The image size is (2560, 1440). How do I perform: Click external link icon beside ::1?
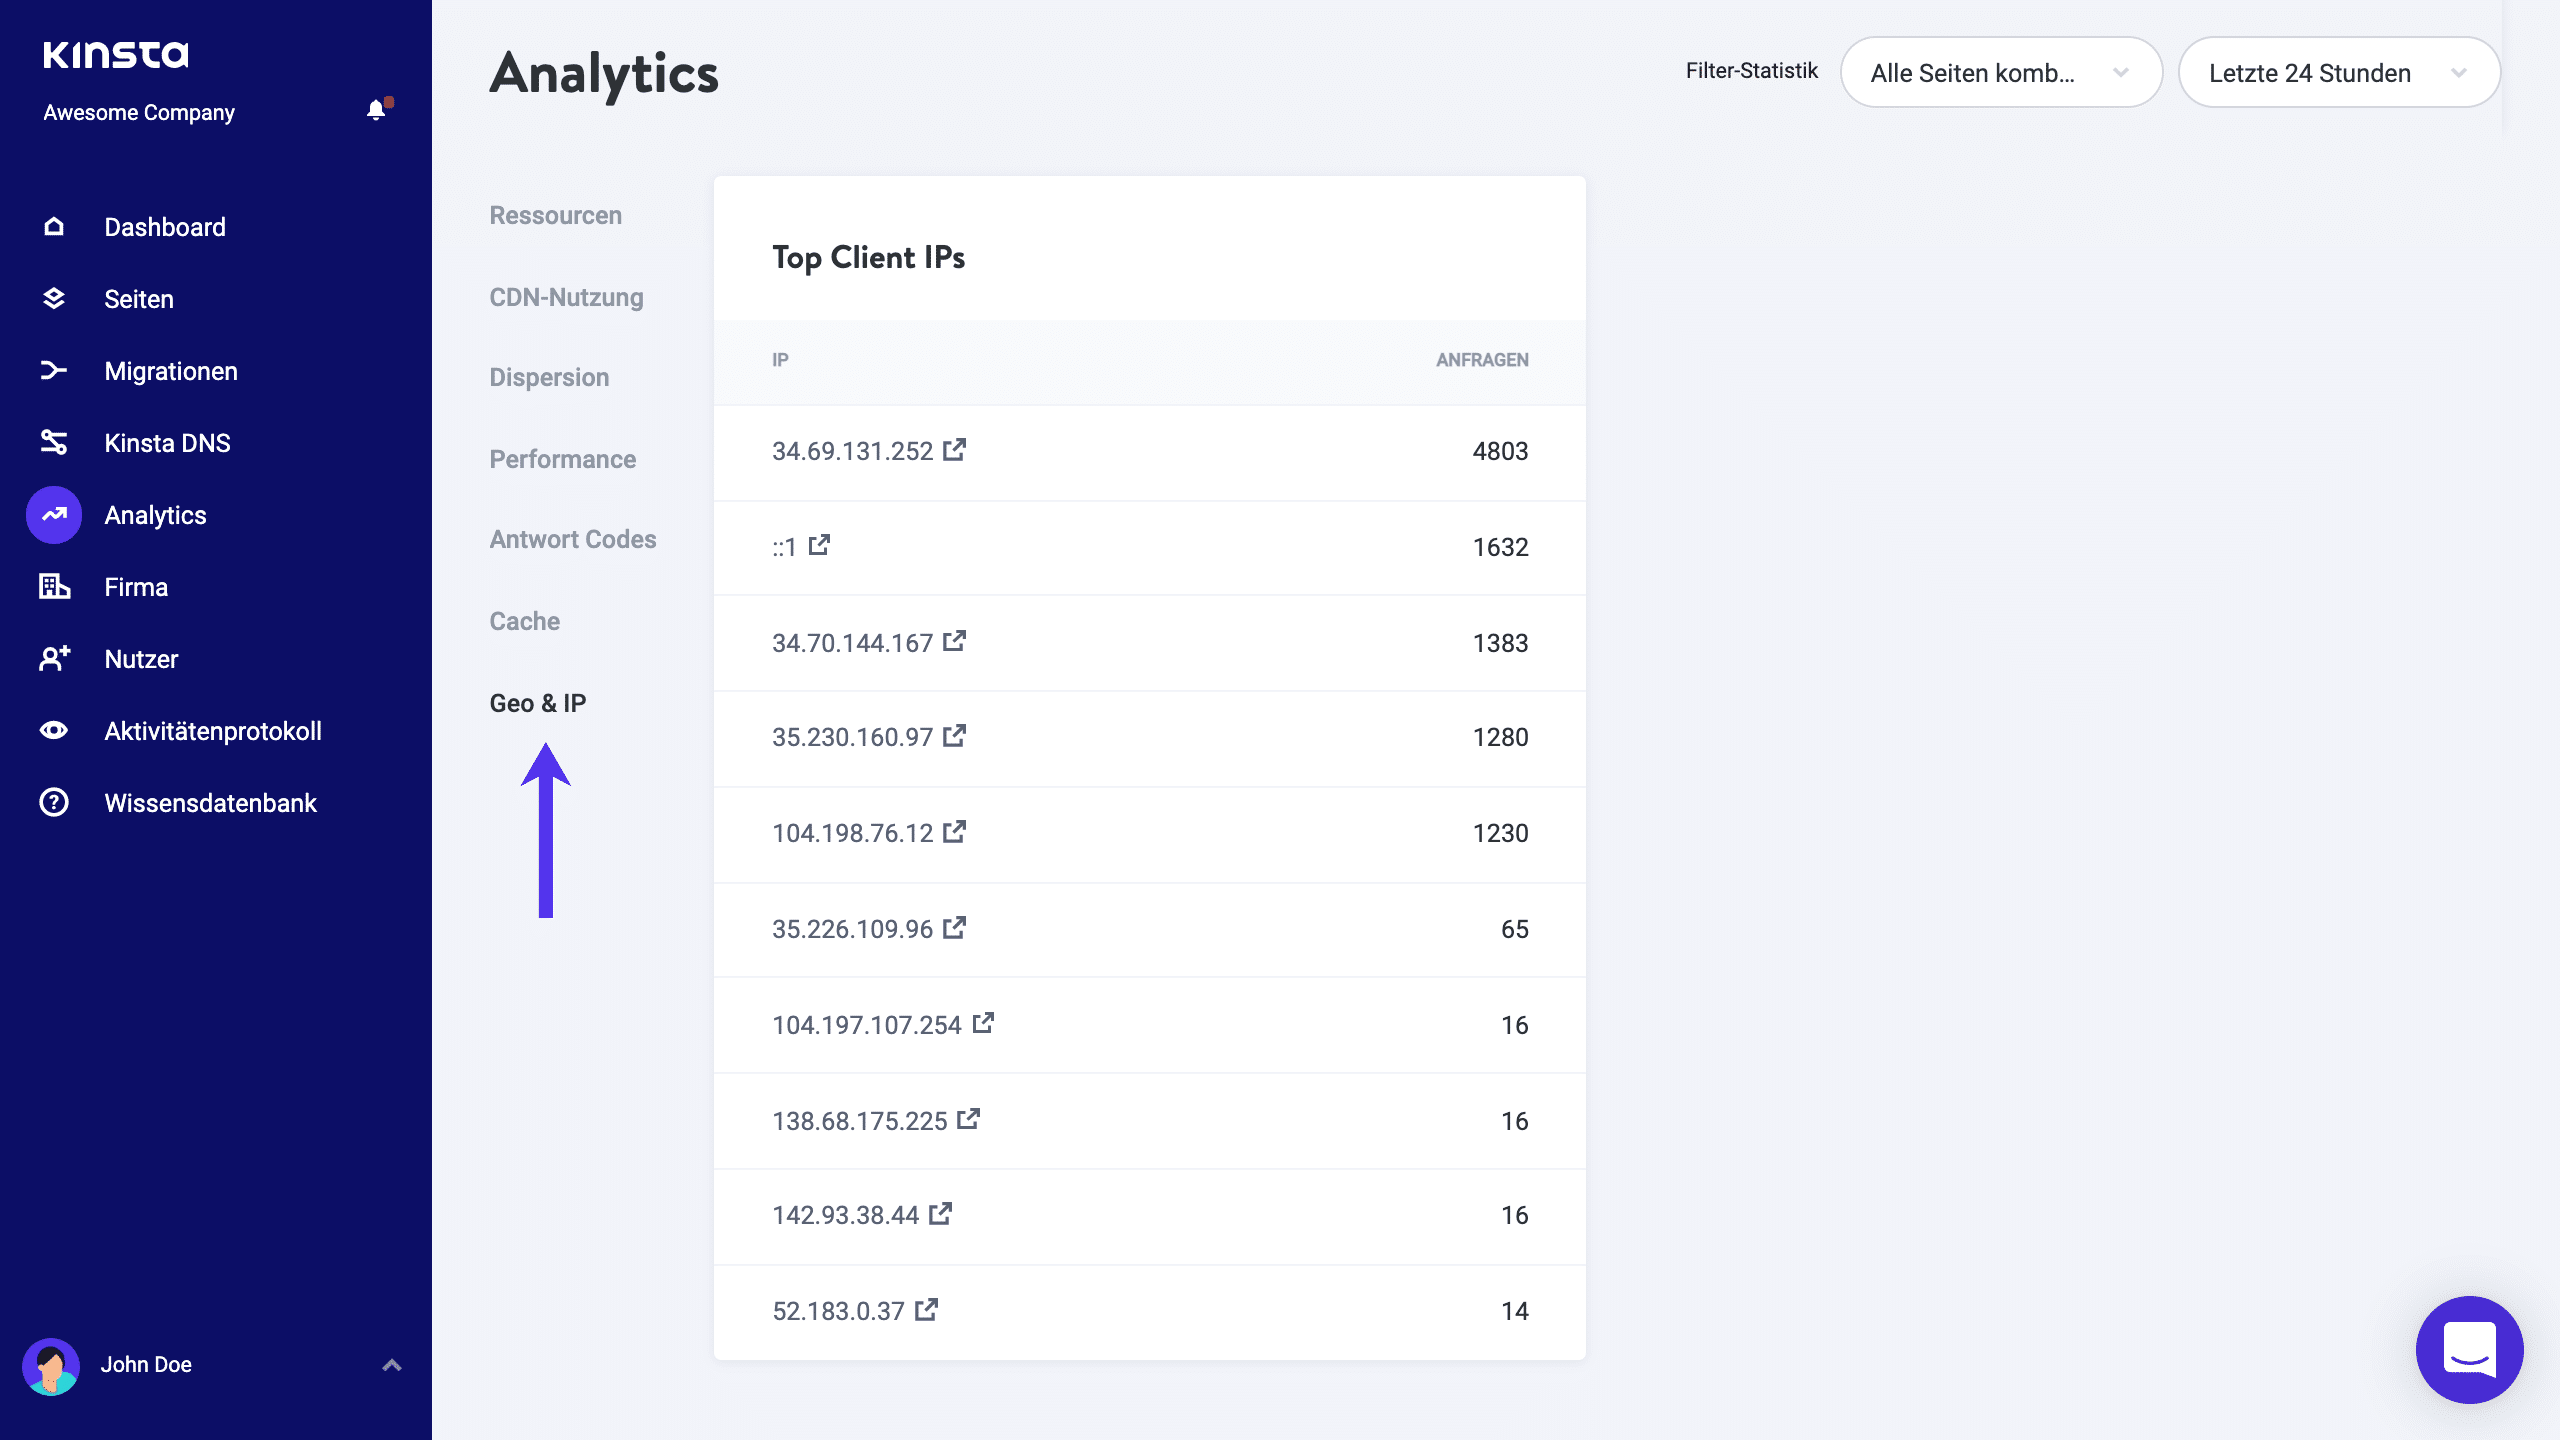(x=819, y=546)
